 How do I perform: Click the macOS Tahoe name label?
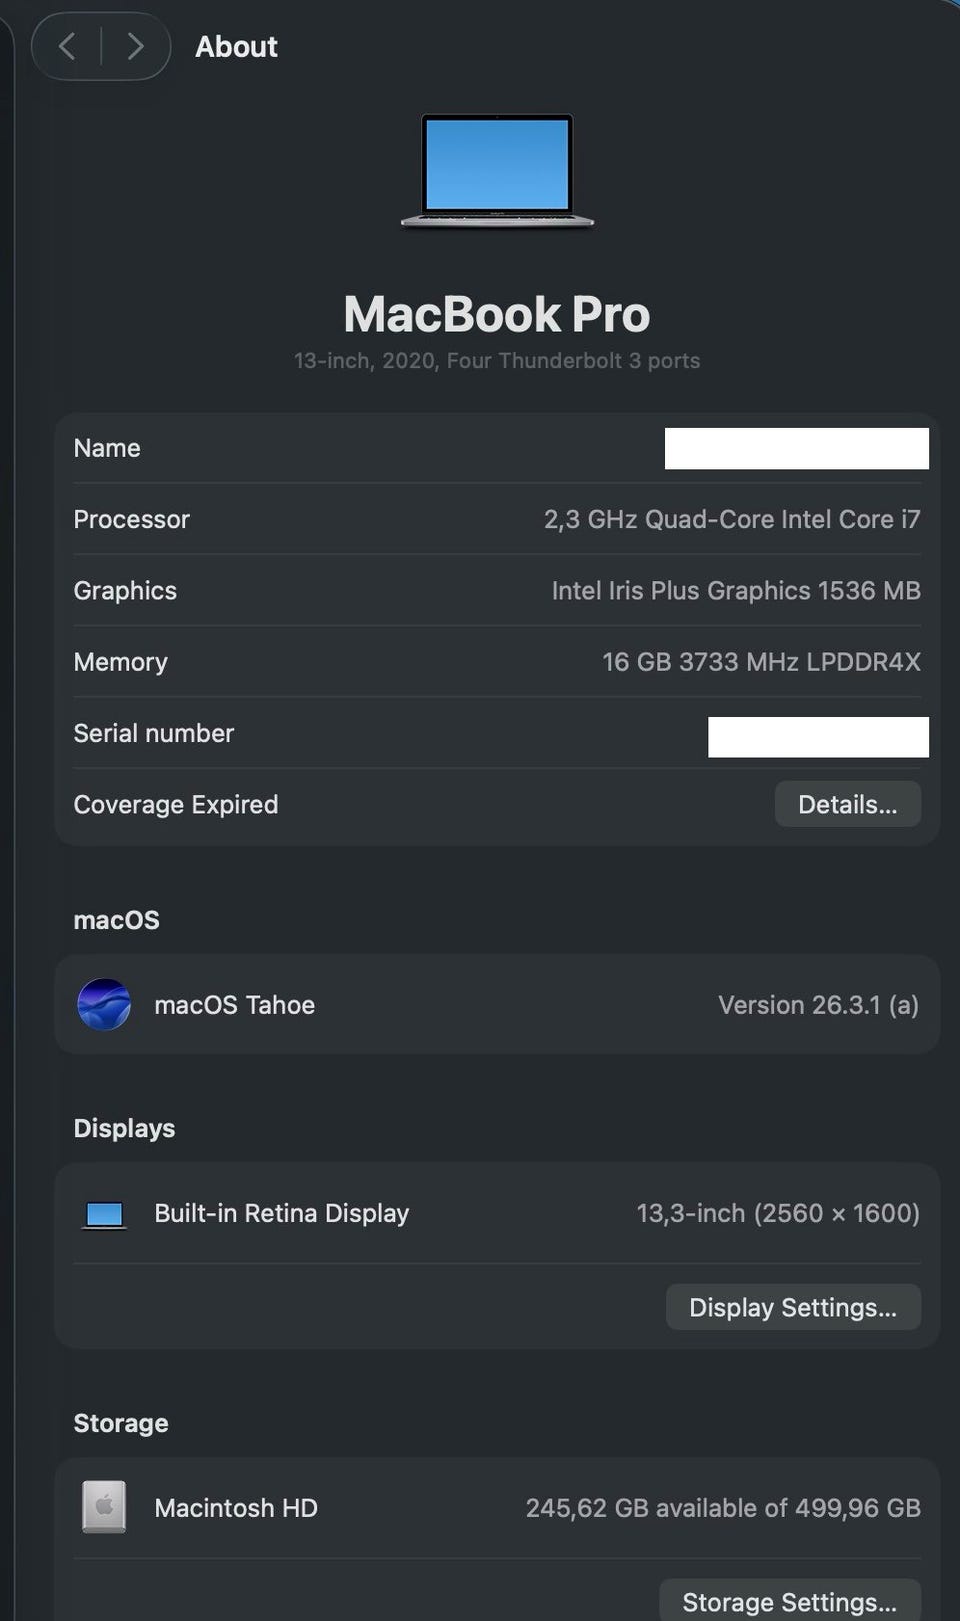(234, 1005)
